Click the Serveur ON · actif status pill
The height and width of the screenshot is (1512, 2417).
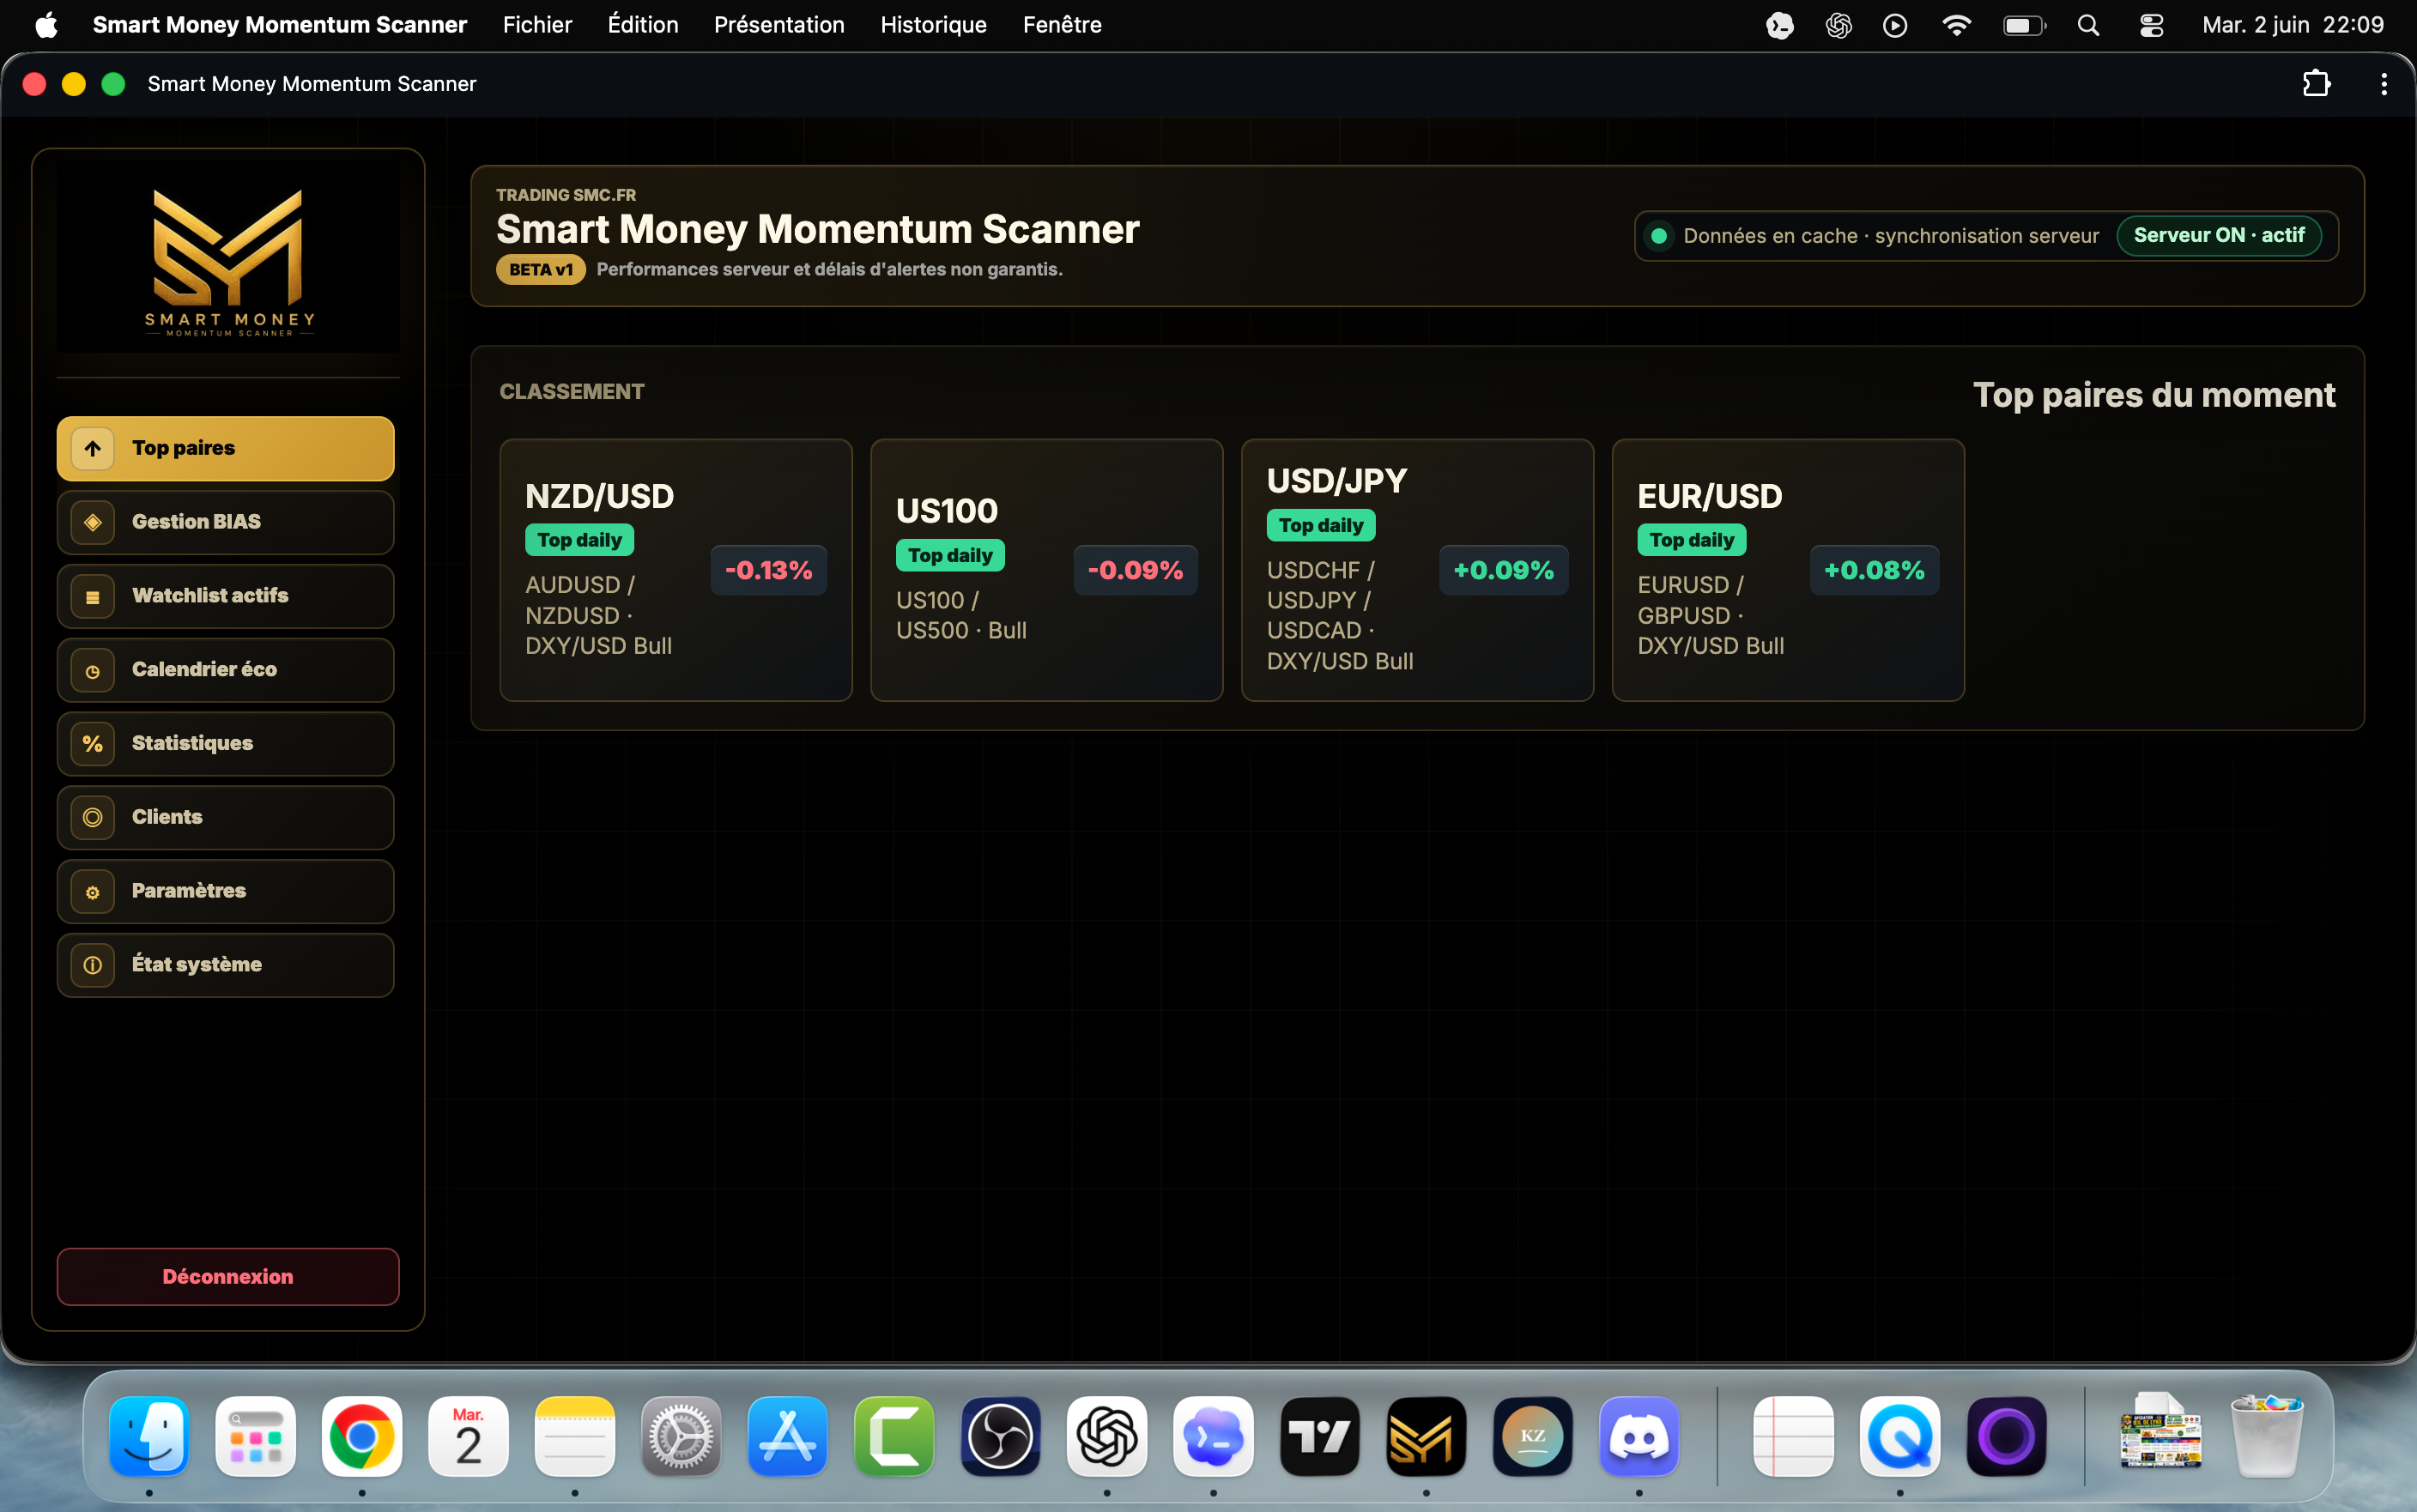2218,236
